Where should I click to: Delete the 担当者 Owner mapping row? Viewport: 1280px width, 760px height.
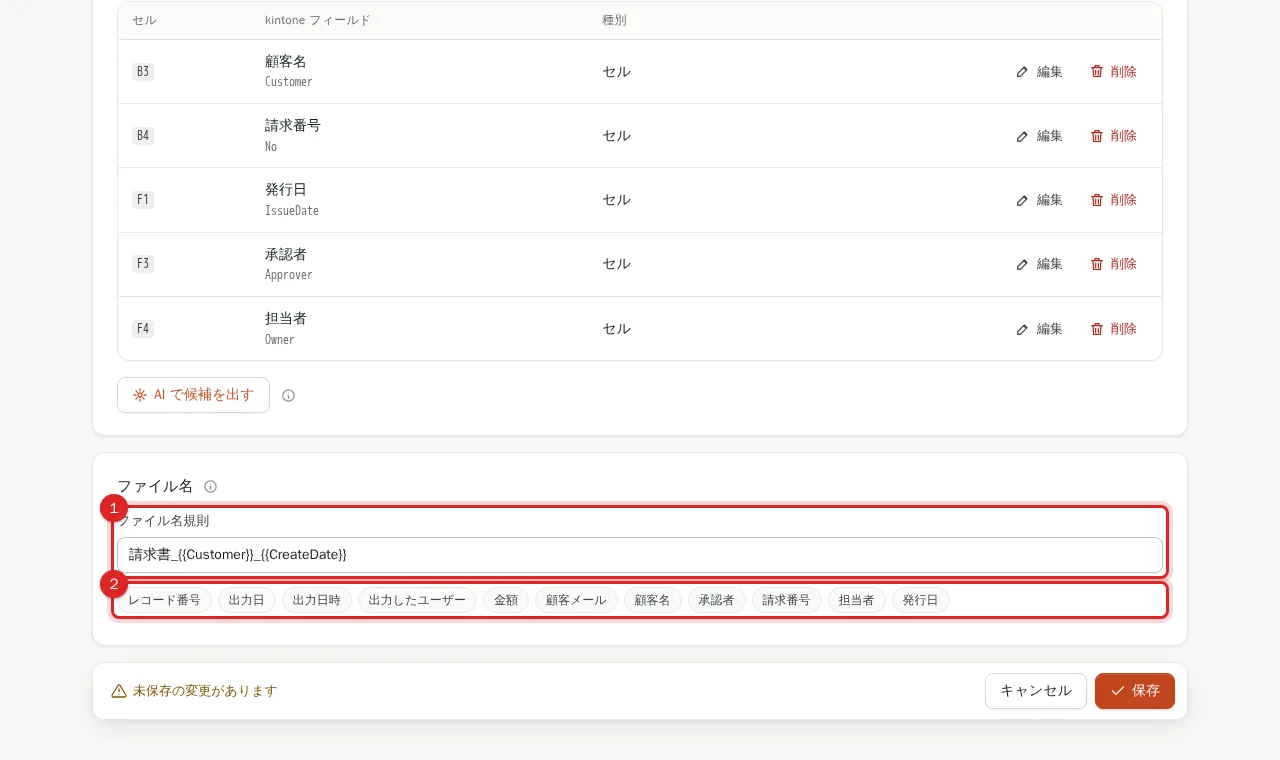[1113, 329]
